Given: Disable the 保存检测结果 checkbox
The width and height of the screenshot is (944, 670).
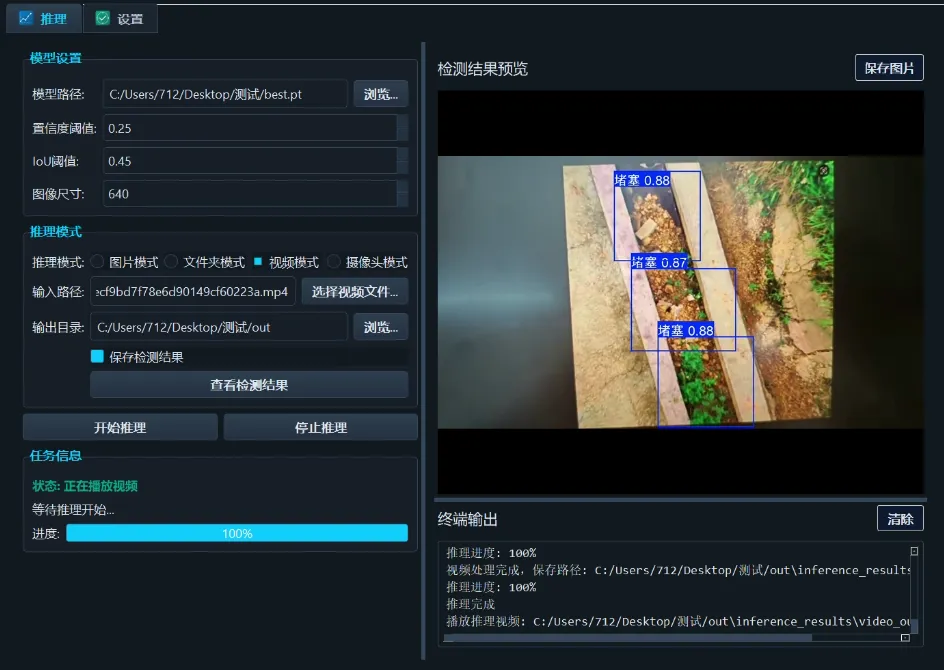Looking at the screenshot, I should tap(98, 355).
